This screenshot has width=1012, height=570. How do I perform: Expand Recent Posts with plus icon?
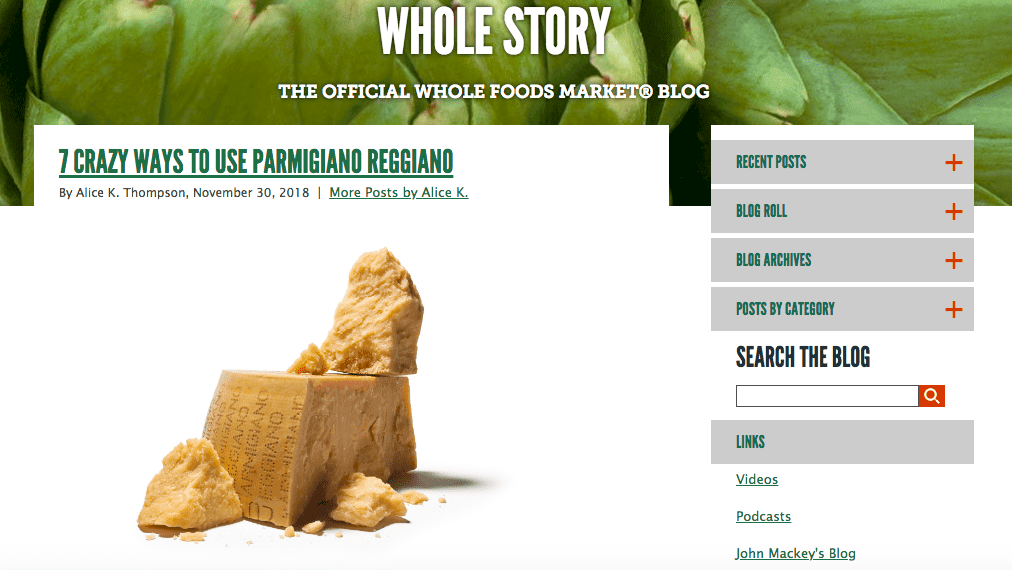(953, 162)
